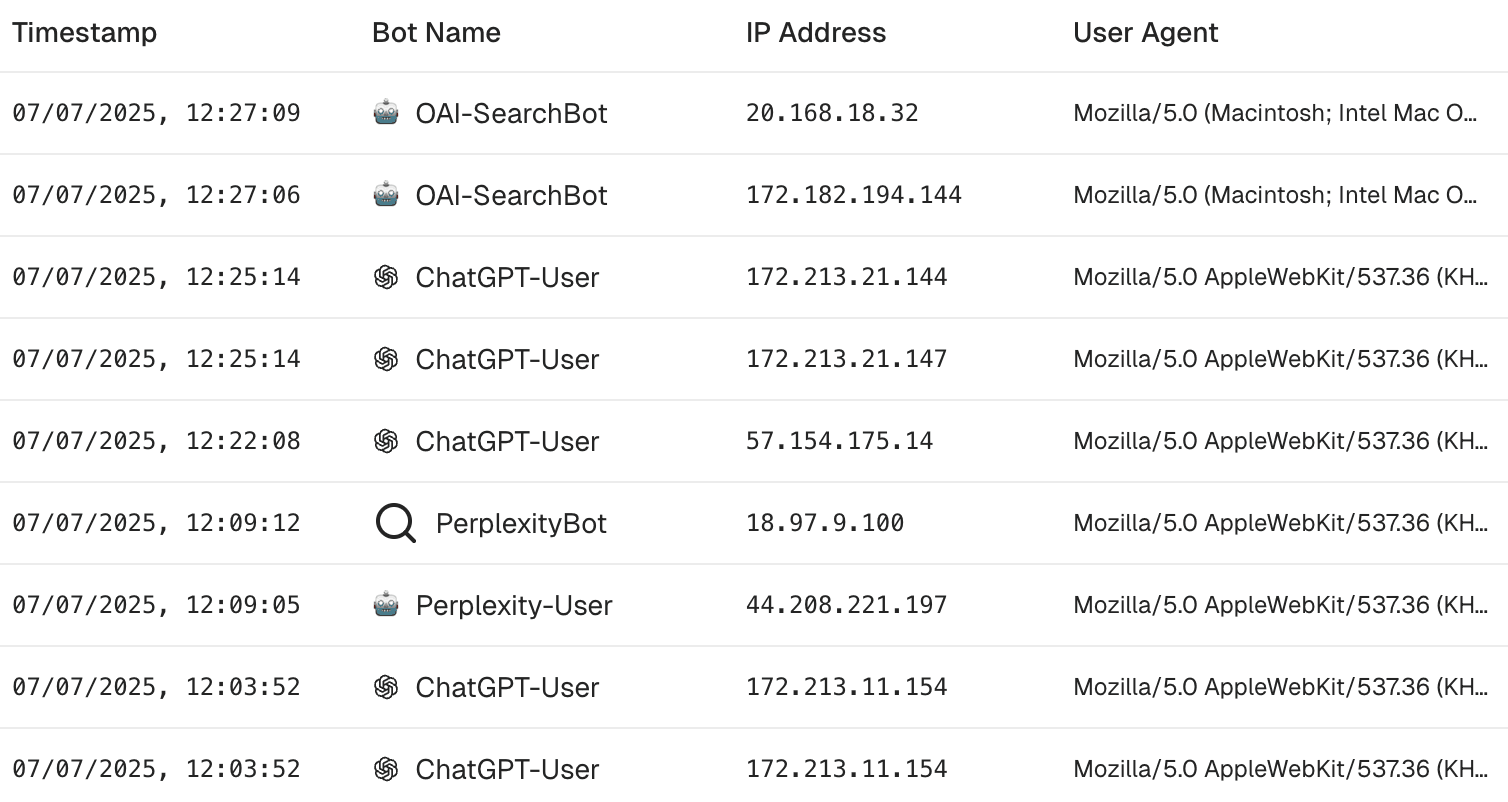Select the ChatGPT-User label at 12:25:14
The image size is (1508, 802).
point(508,277)
